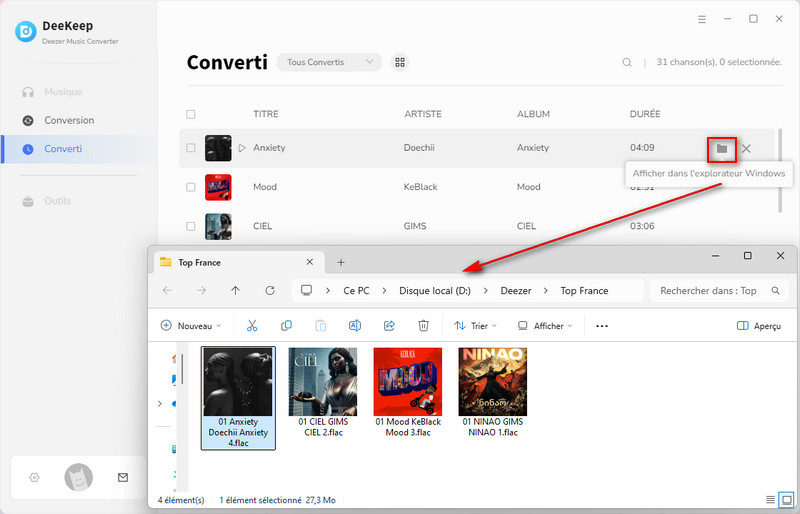The height and width of the screenshot is (514, 800).
Task: Select the Top France tab in Explorer
Action: 238,262
